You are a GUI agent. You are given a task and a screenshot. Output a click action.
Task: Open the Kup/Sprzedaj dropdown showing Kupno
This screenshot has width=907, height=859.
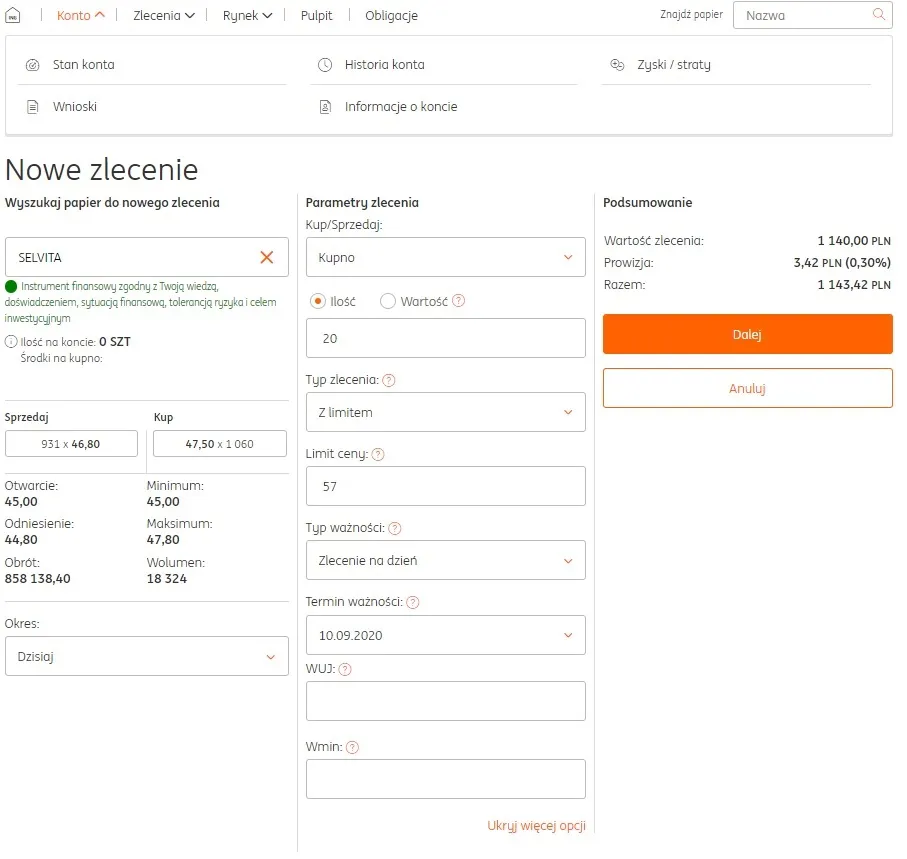tap(445, 257)
